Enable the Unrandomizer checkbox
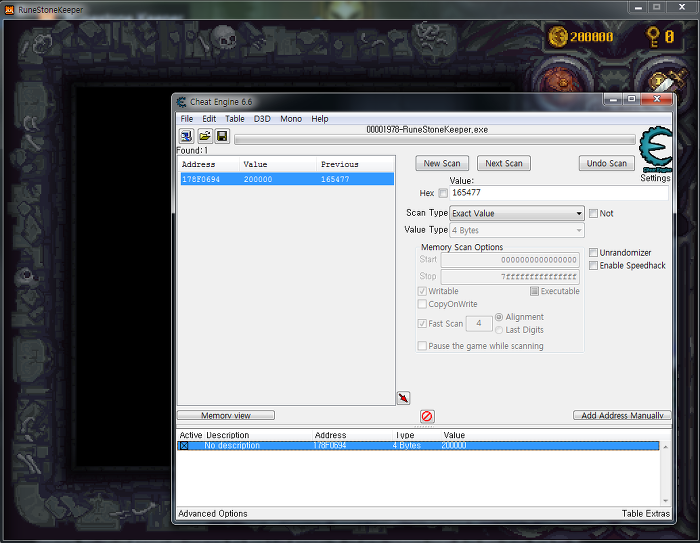The image size is (700, 543). point(593,253)
